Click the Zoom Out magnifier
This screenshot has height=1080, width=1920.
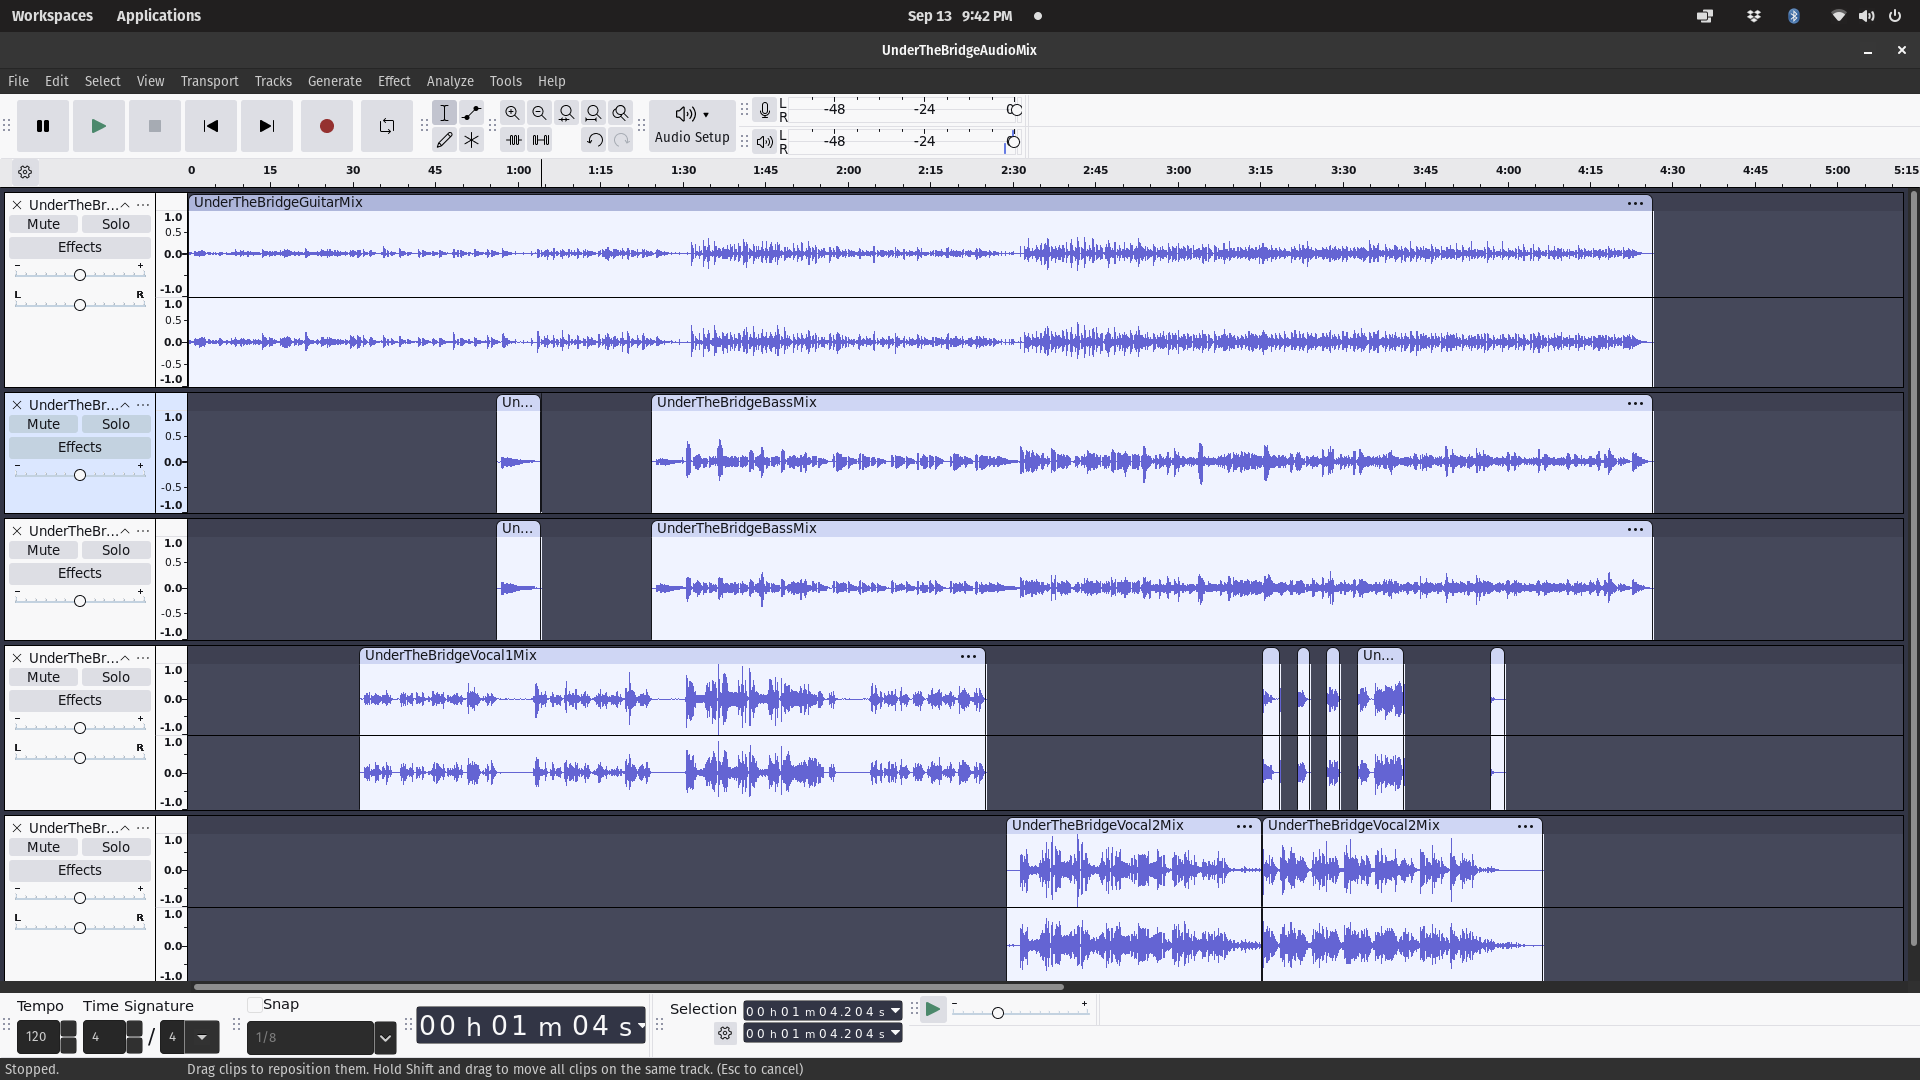tap(540, 113)
